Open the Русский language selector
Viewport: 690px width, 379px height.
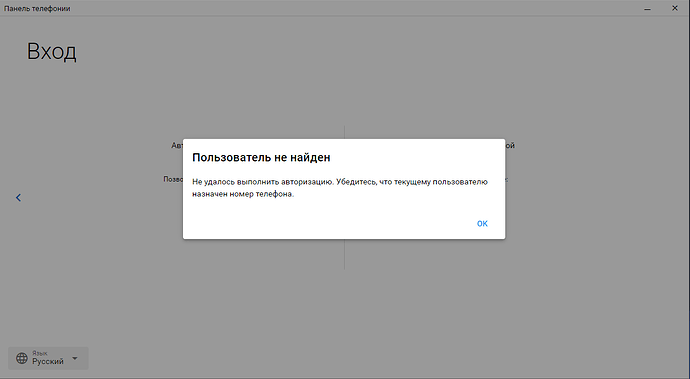click(48, 358)
